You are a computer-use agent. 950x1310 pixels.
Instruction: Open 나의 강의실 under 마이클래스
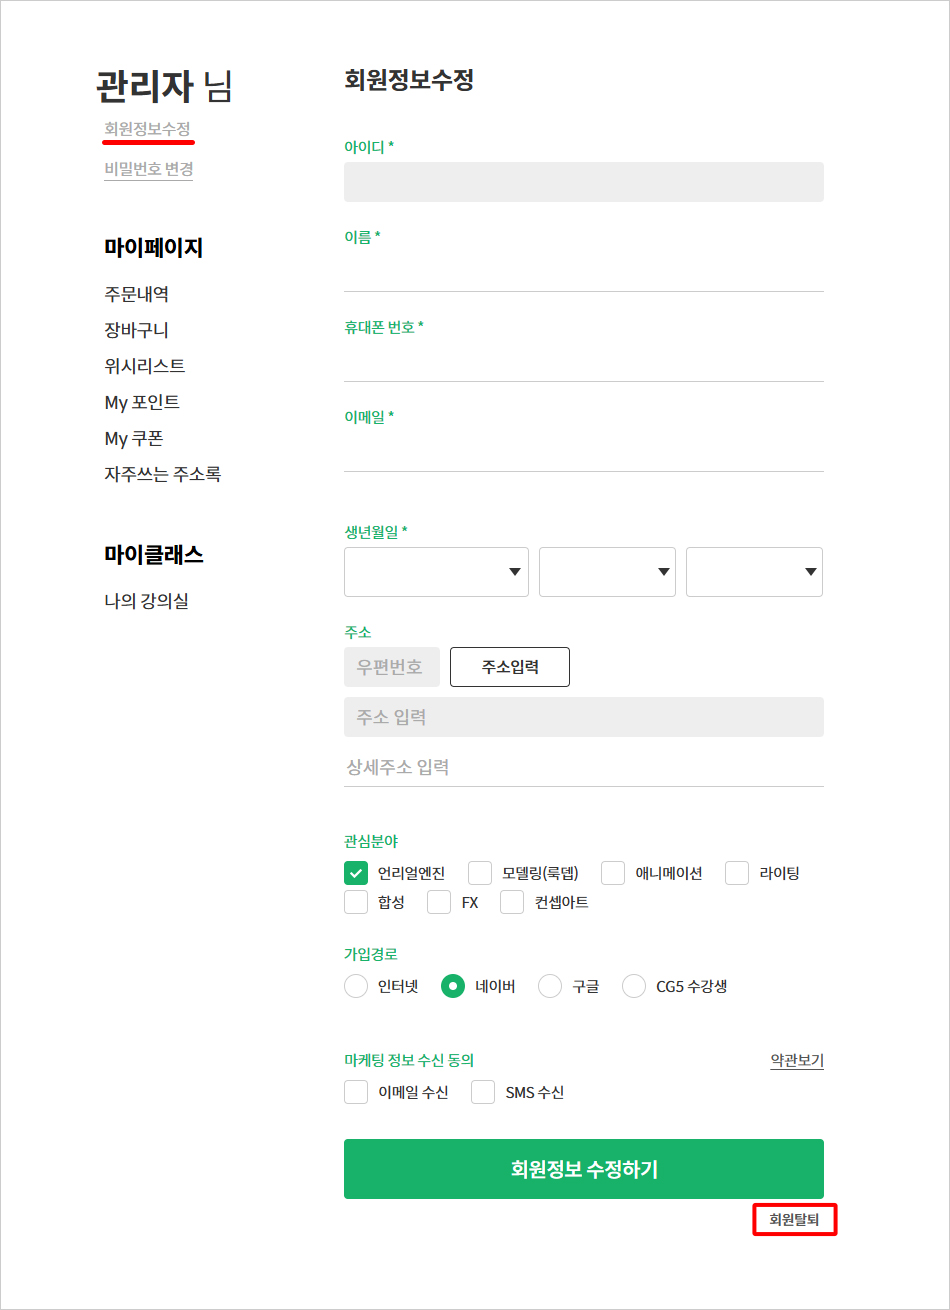[x=146, y=601]
